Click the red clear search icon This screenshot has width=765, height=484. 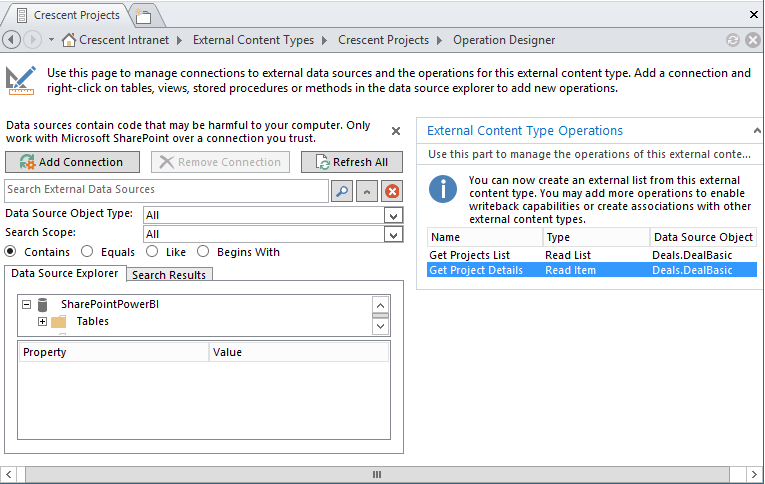(x=392, y=191)
